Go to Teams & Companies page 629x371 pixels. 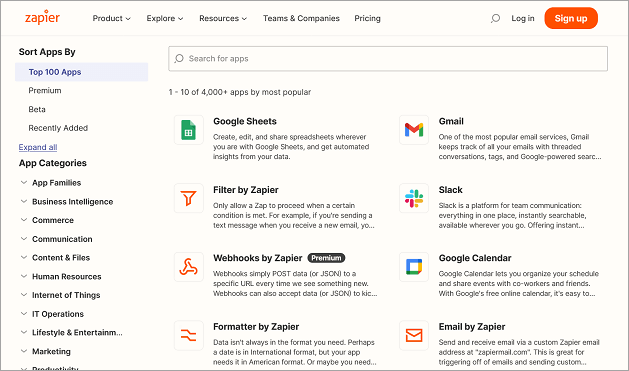pos(301,18)
